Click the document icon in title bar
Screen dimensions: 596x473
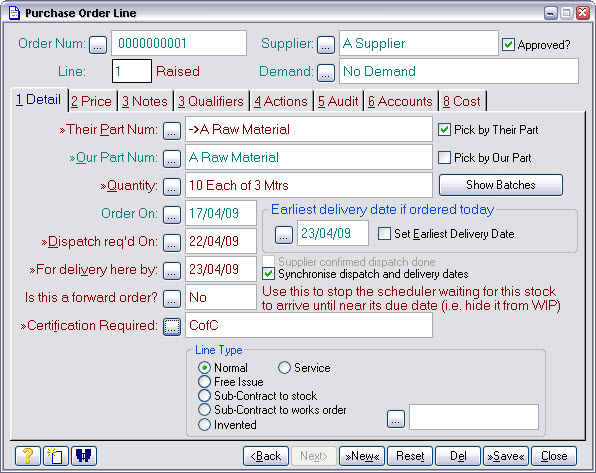(14, 13)
